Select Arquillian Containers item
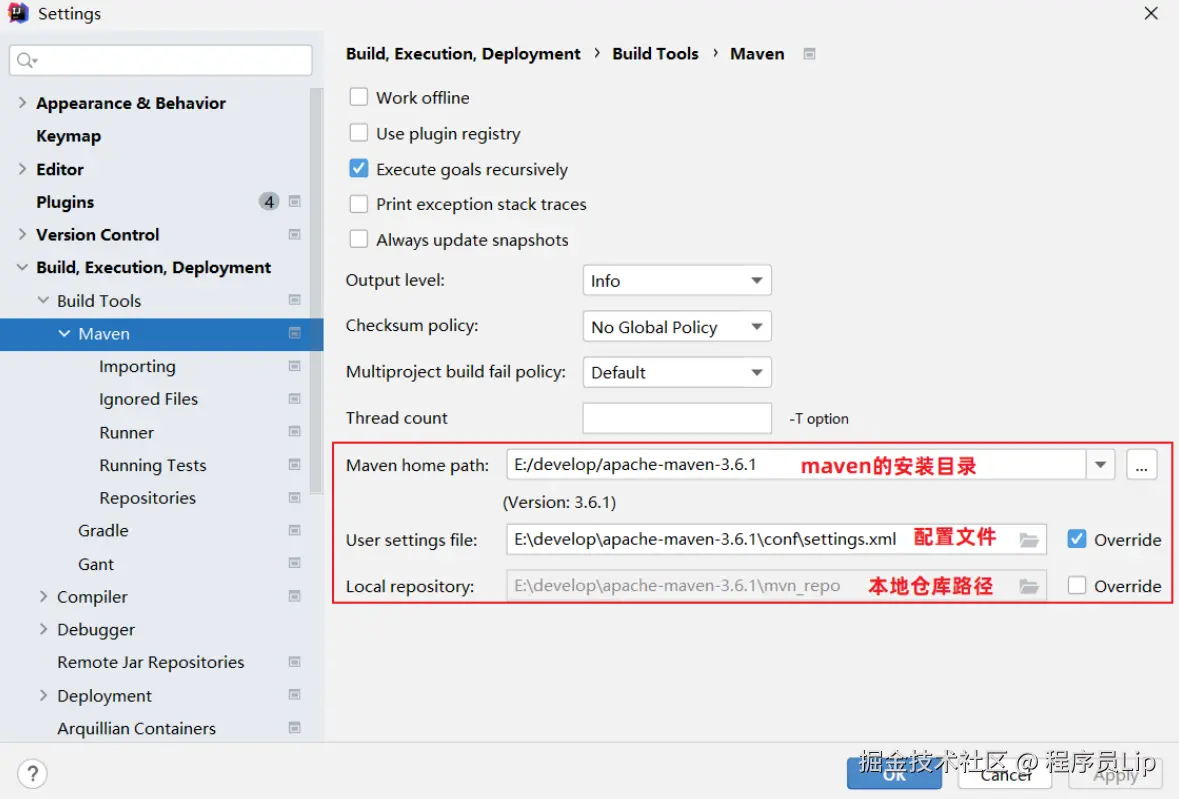This screenshot has height=799, width=1179. [x=136, y=728]
